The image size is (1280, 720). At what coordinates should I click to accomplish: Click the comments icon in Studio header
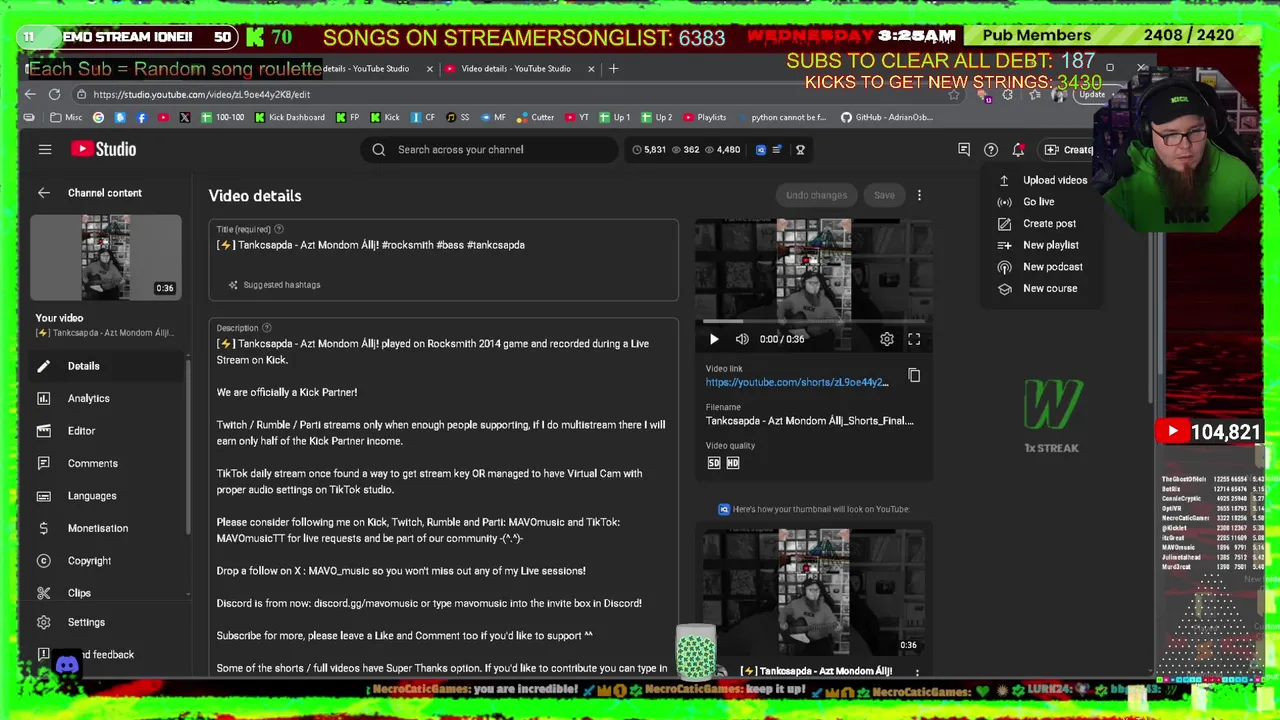[964, 150]
